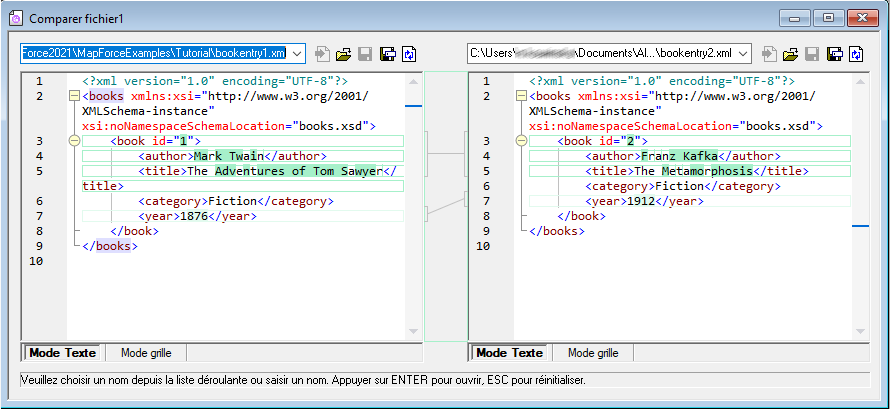
Task: Switch right pane to Mode Texte
Action: (509, 353)
